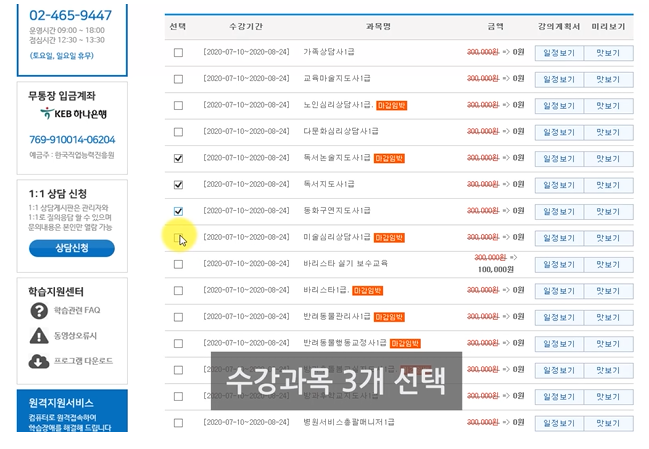This screenshot has height=449, width=649.
Task: Click the 과목명 column header
Action: pyautogui.click(x=378, y=26)
